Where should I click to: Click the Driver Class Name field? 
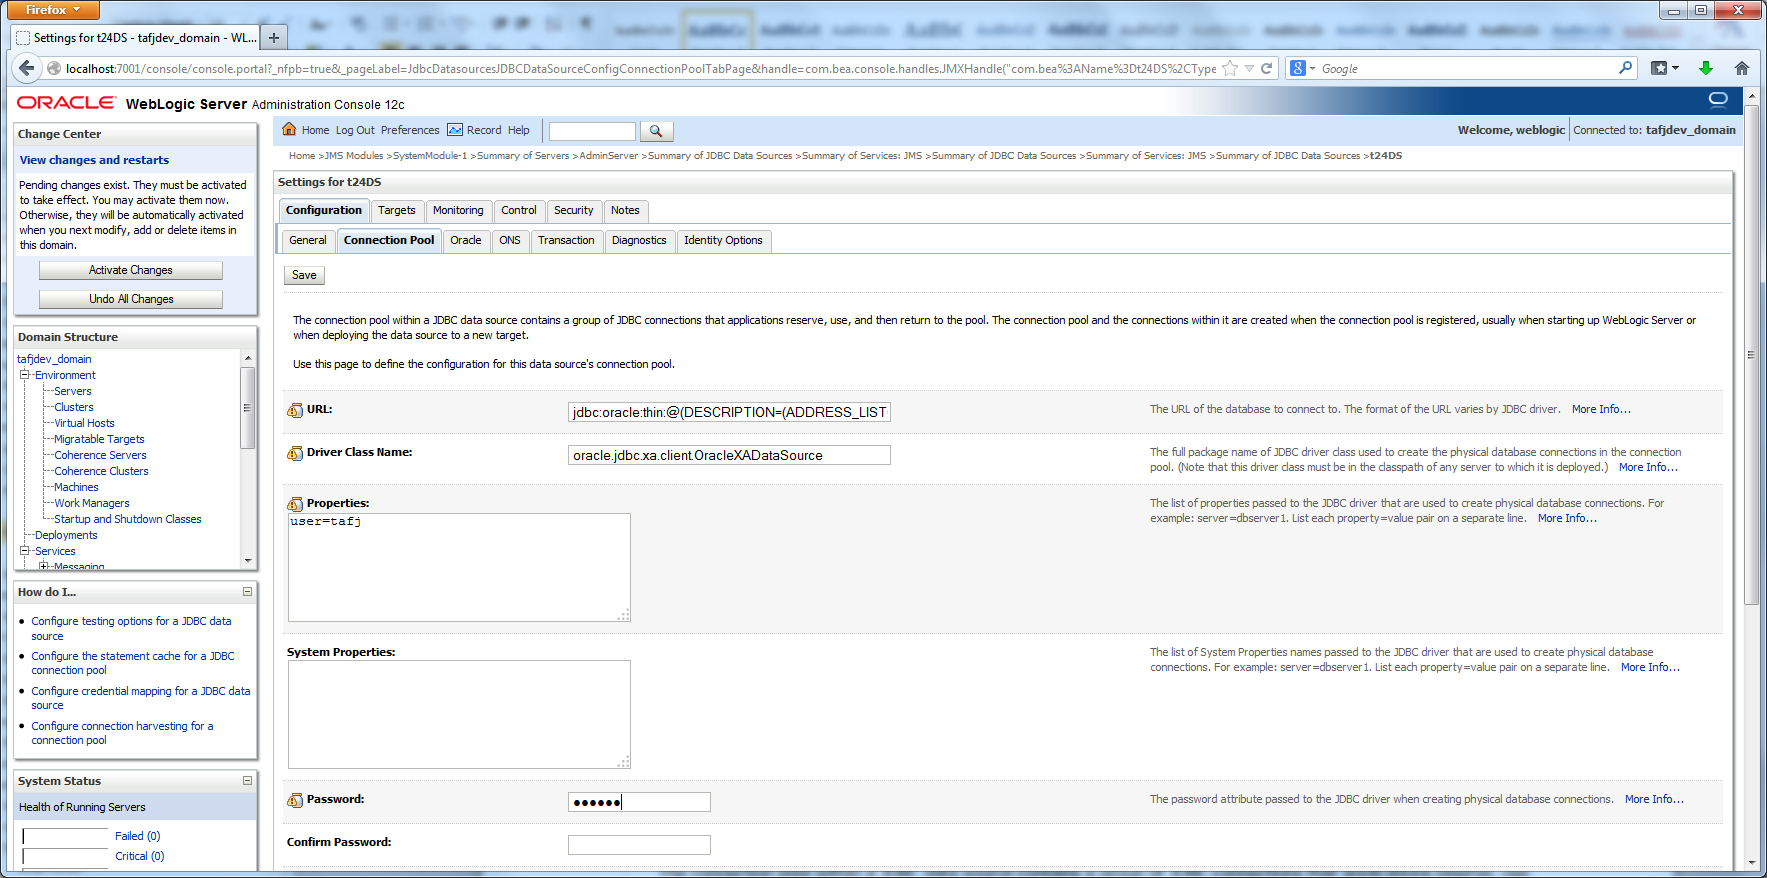click(x=729, y=455)
